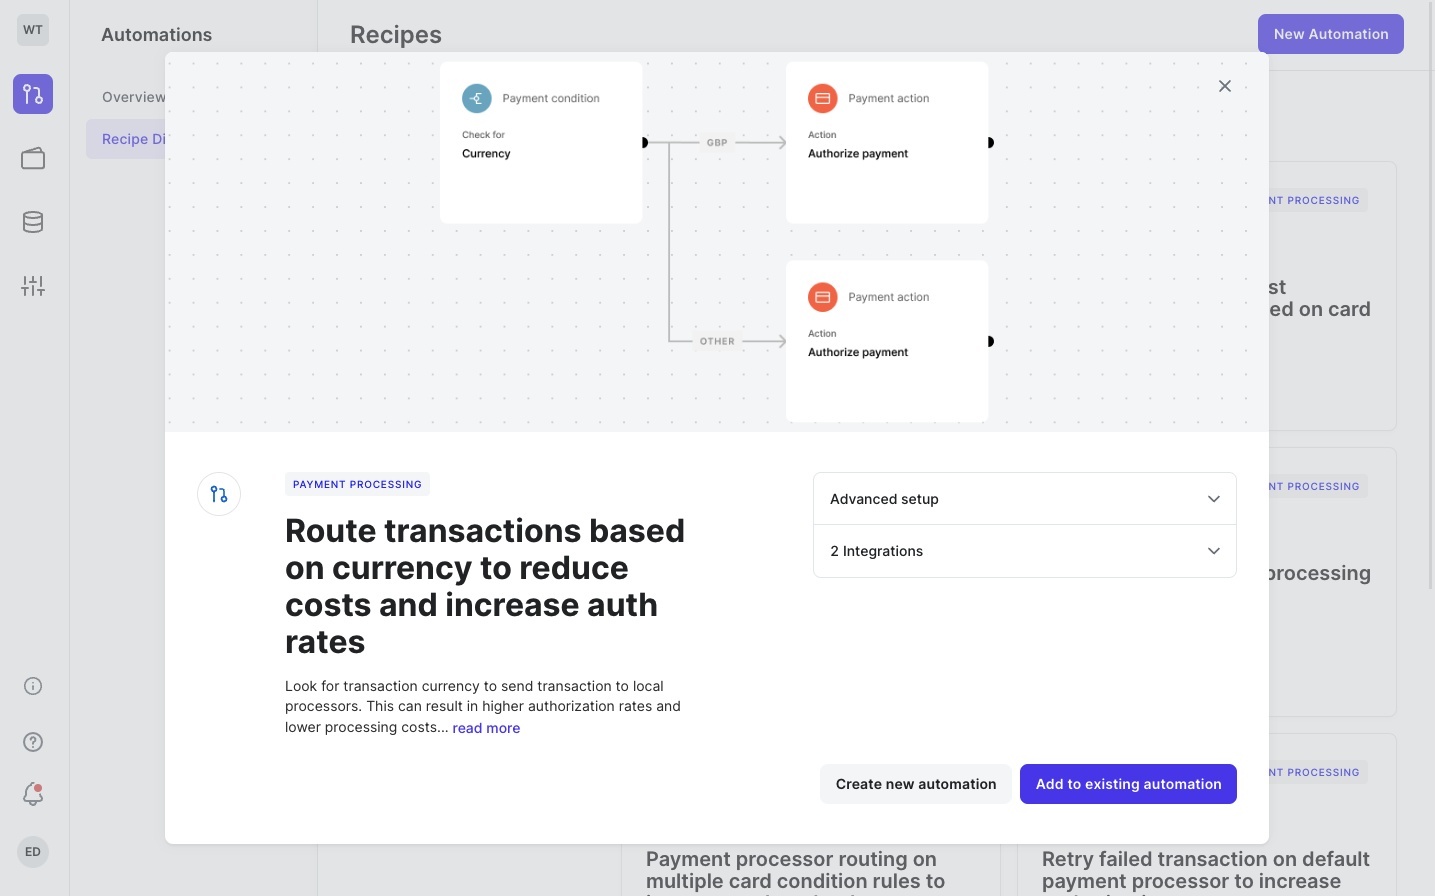The height and width of the screenshot is (896, 1435).
Task: Collapse the Advanced setup chevron
Action: click(x=1213, y=498)
